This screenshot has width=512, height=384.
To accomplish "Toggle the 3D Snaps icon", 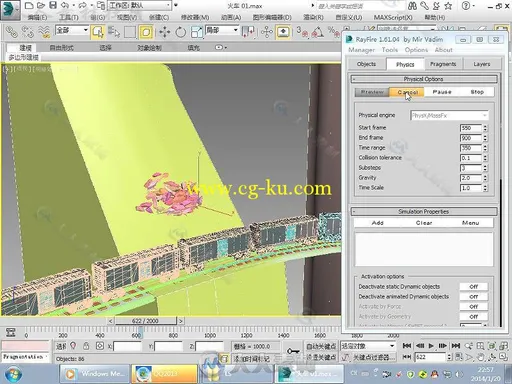I will click(x=302, y=32).
